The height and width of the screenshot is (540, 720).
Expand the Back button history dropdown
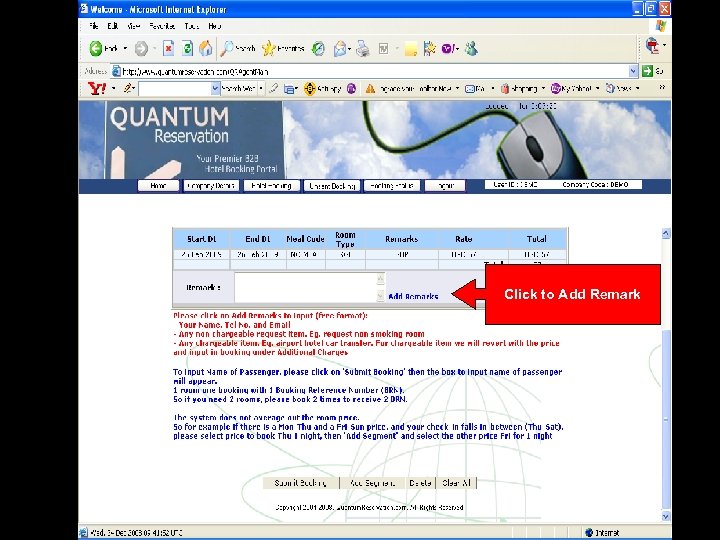coord(124,48)
